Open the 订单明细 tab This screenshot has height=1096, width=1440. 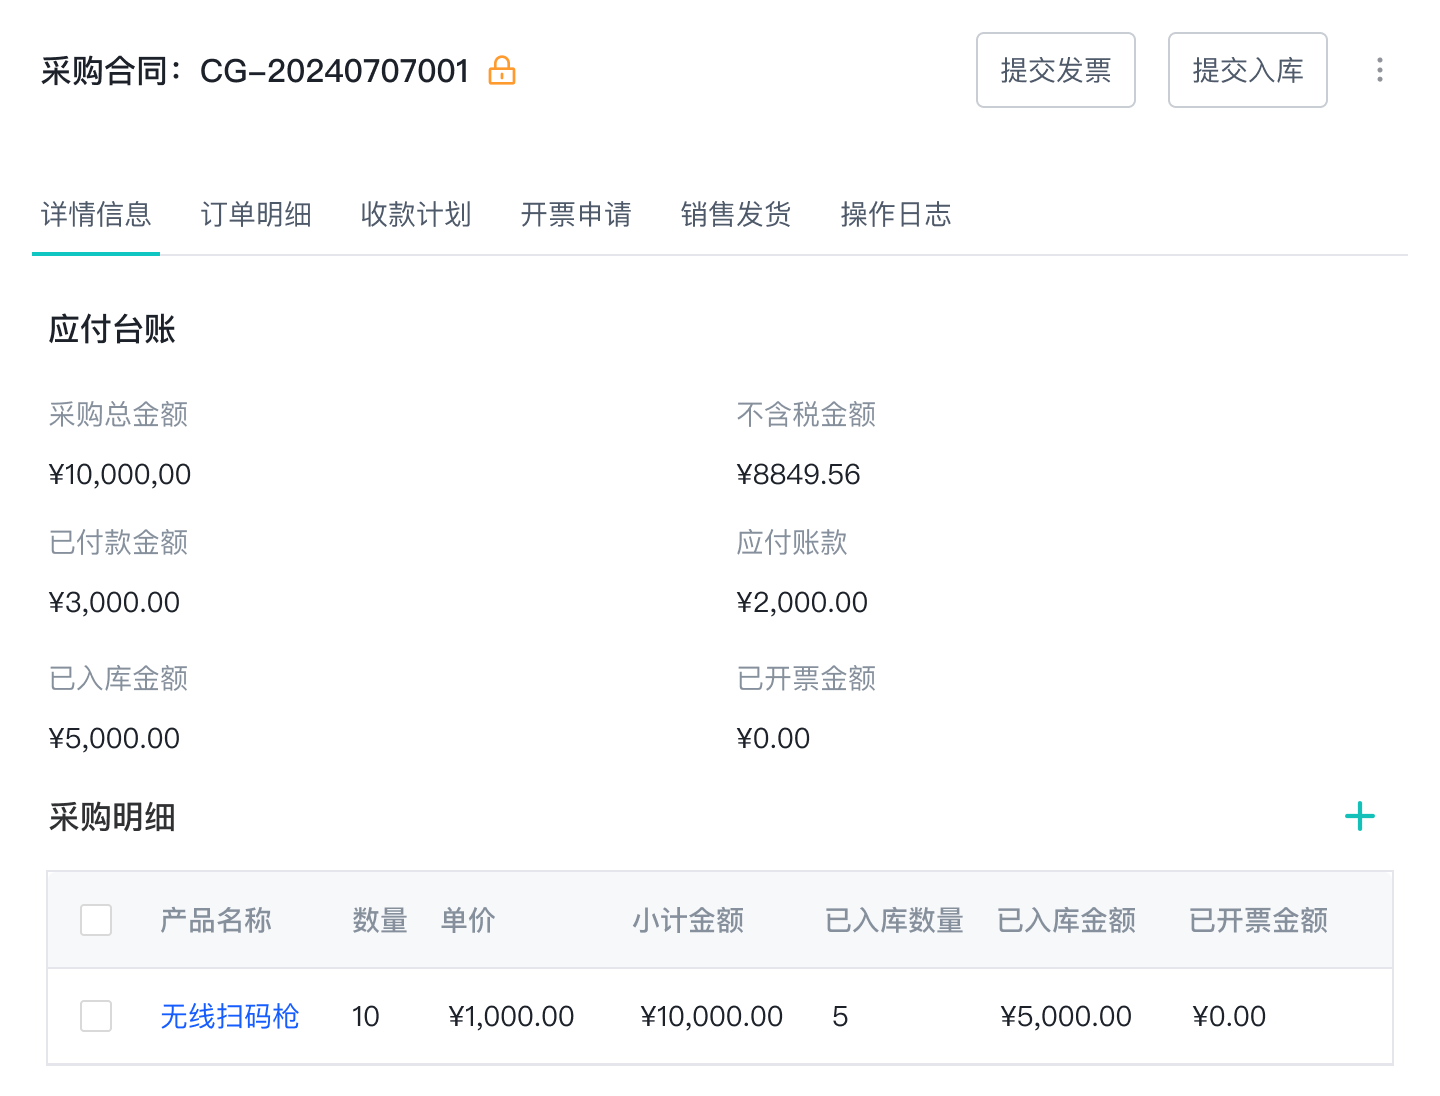coord(256,214)
